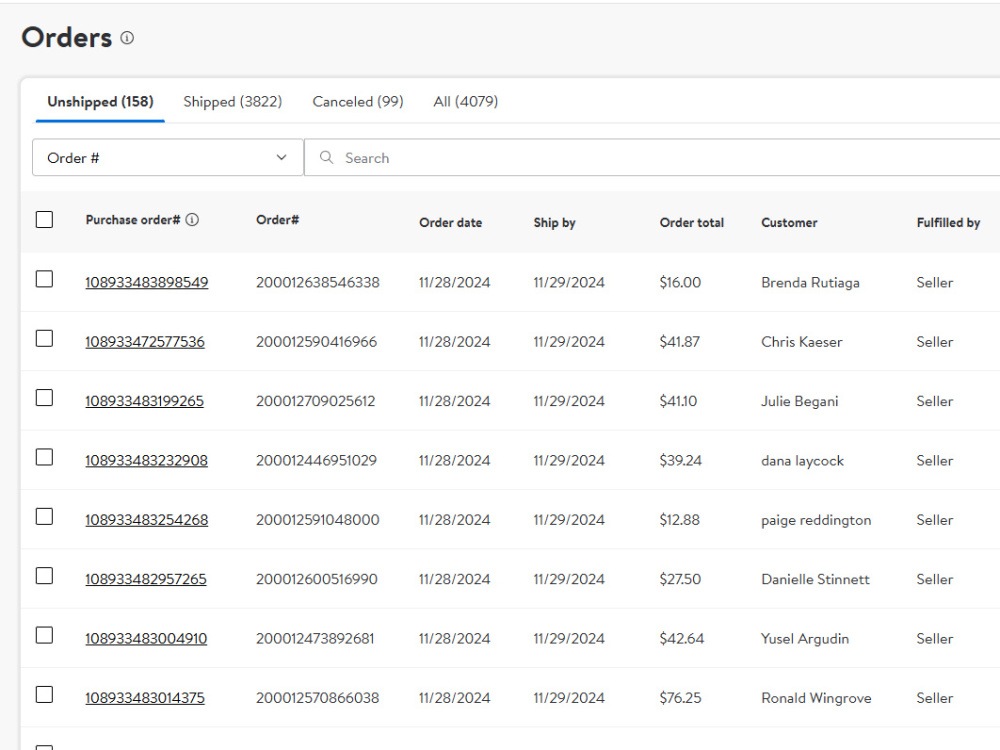Open the Canceled (99) tab

(358, 102)
